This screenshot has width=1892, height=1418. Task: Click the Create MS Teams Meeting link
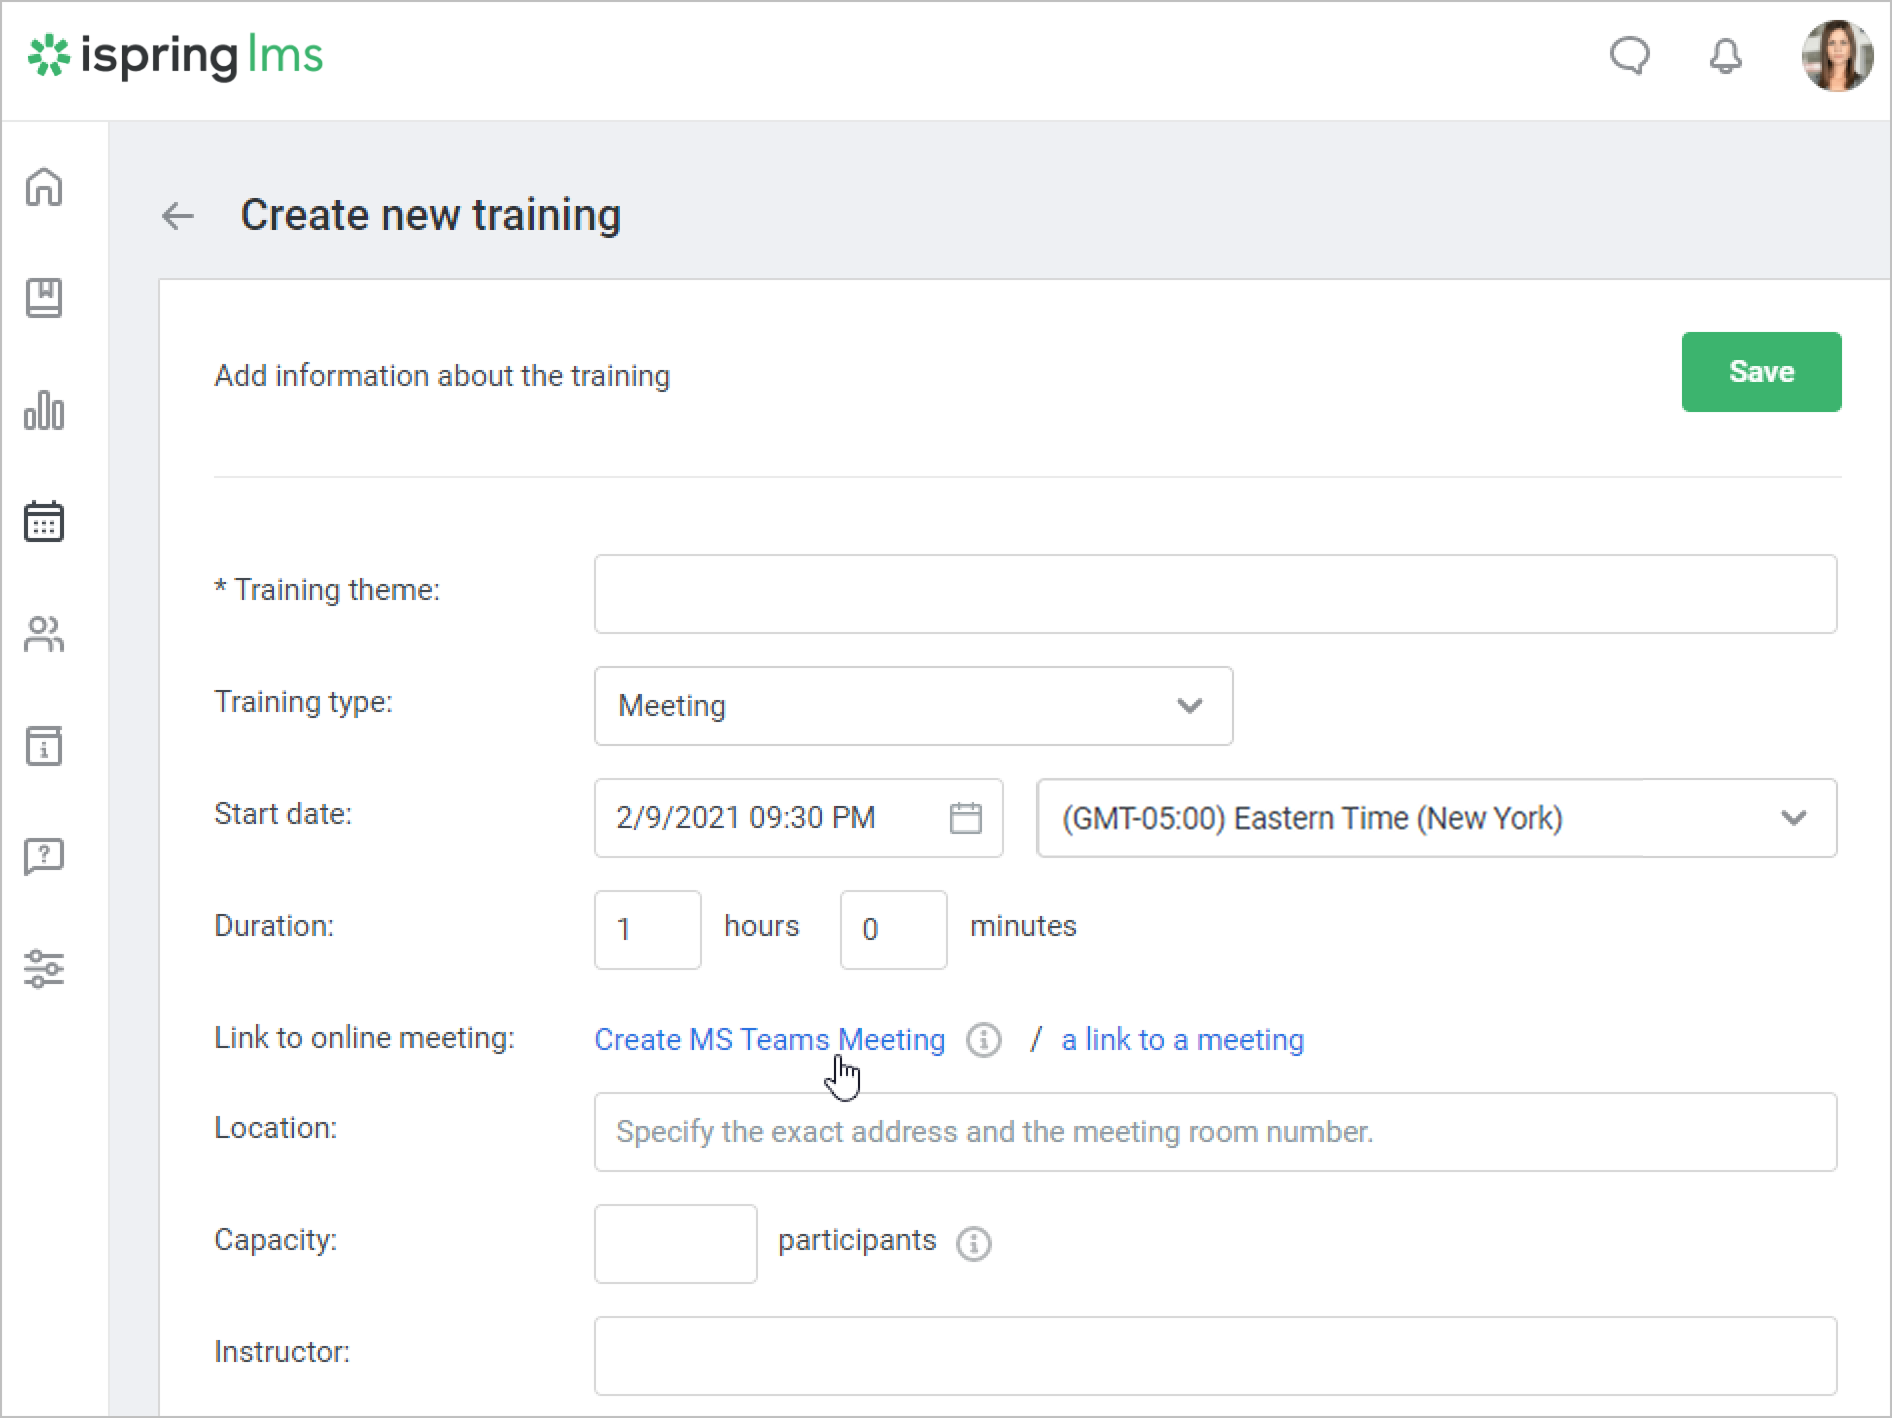click(769, 1040)
